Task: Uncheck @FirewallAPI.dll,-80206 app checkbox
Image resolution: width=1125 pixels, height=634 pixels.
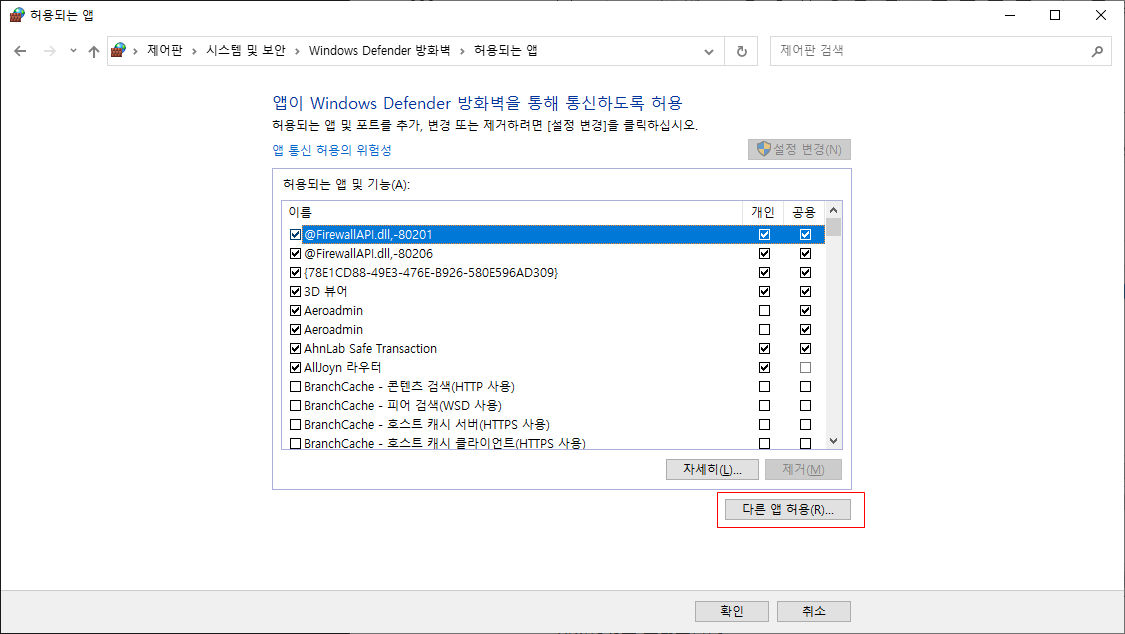Action: pyautogui.click(x=295, y=254)
